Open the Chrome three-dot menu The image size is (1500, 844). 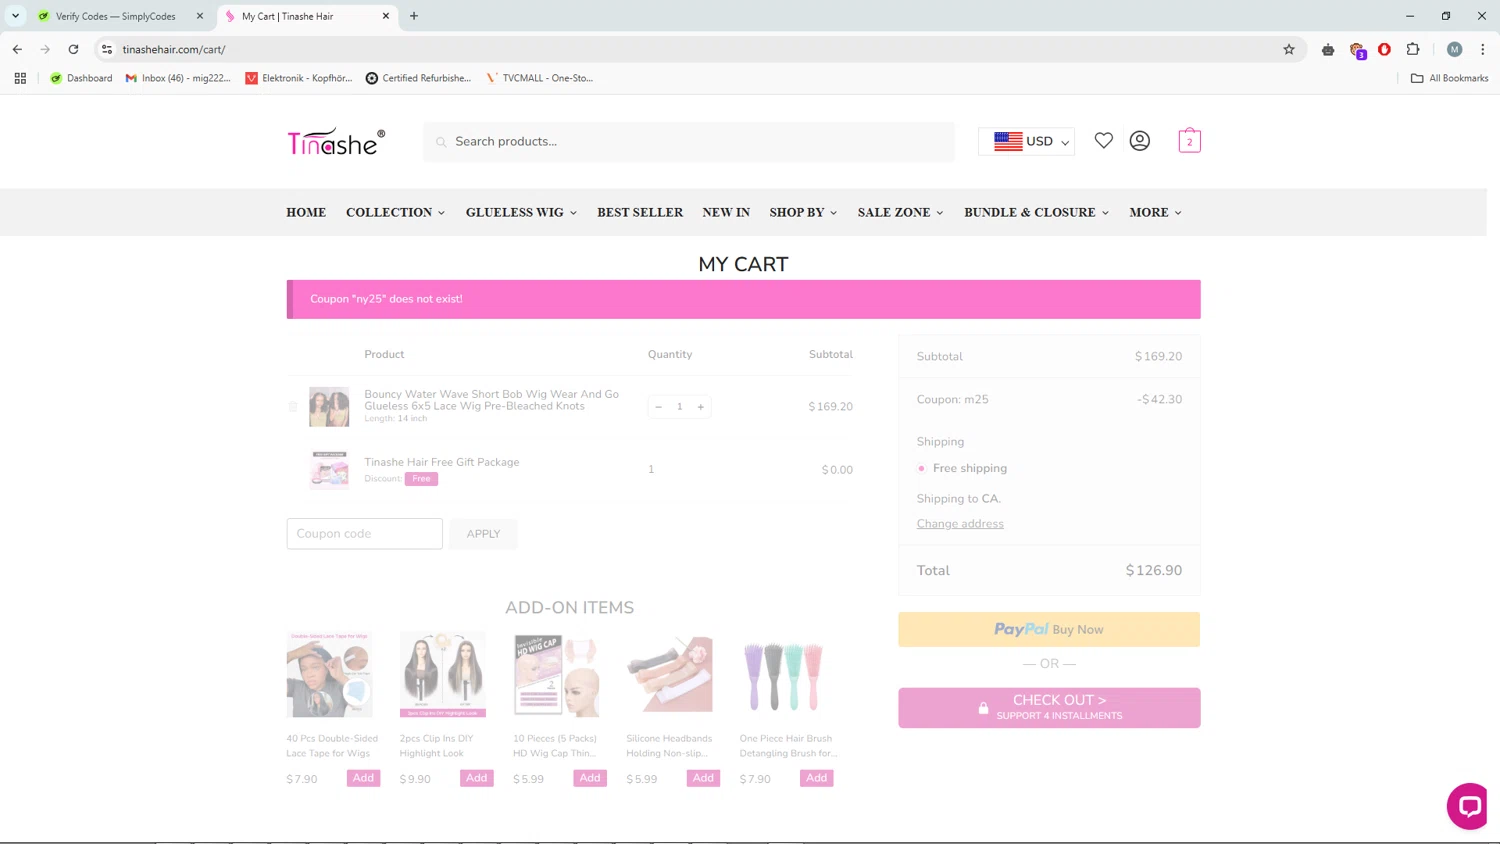click(1483, 49)
